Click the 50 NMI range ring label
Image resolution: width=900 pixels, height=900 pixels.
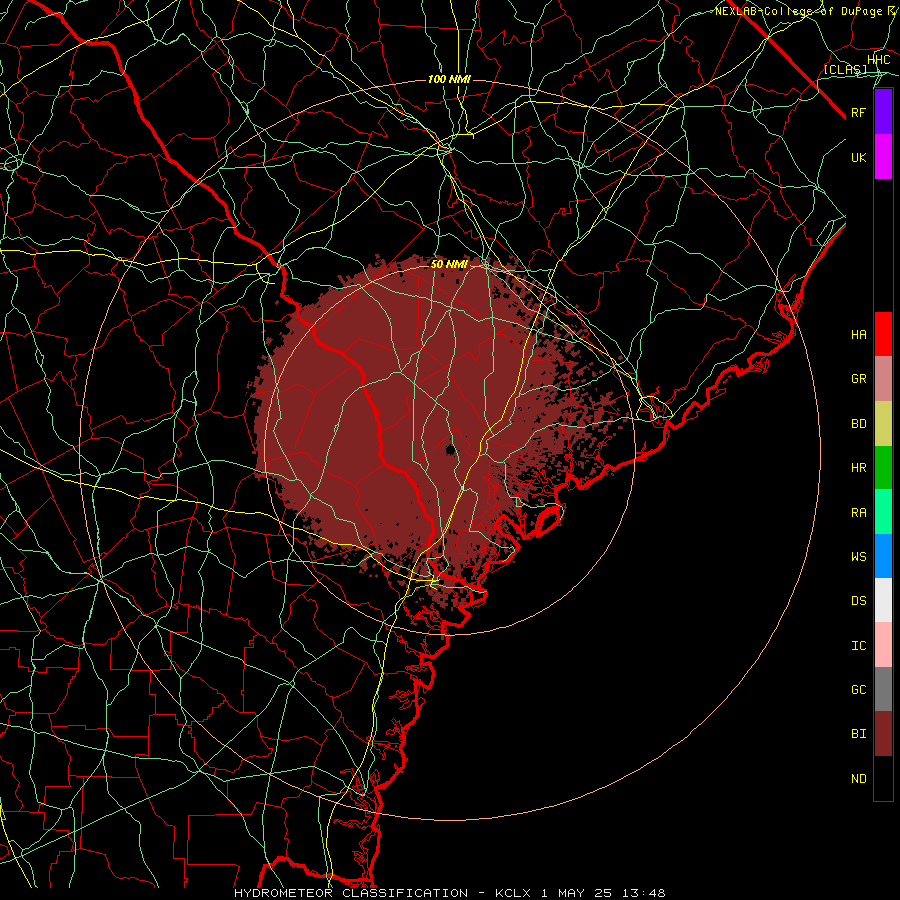[x=449, y=265]
